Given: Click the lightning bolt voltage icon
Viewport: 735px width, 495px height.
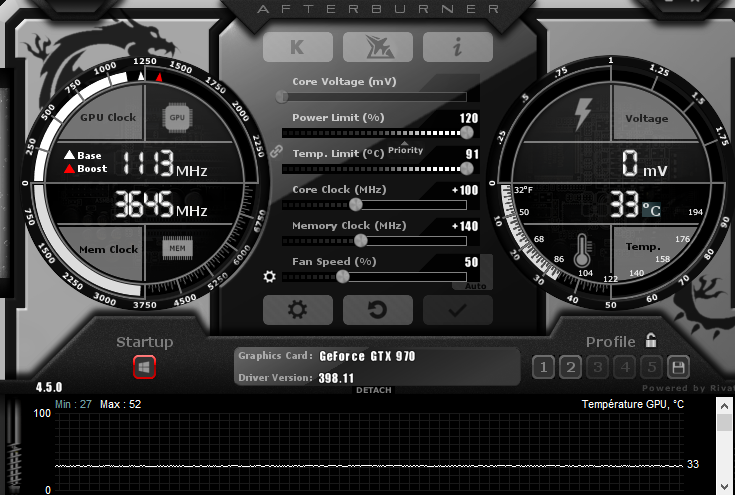Looking at the screenshot, I should click(x=583, y=114).
